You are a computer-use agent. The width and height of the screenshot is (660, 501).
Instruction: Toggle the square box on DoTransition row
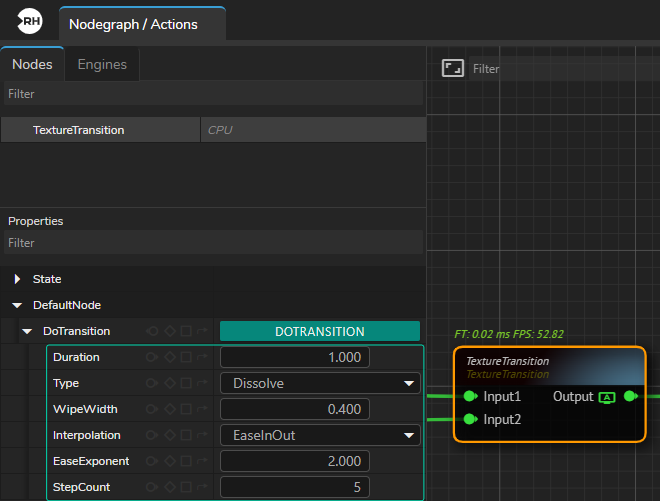click(186, 331)
